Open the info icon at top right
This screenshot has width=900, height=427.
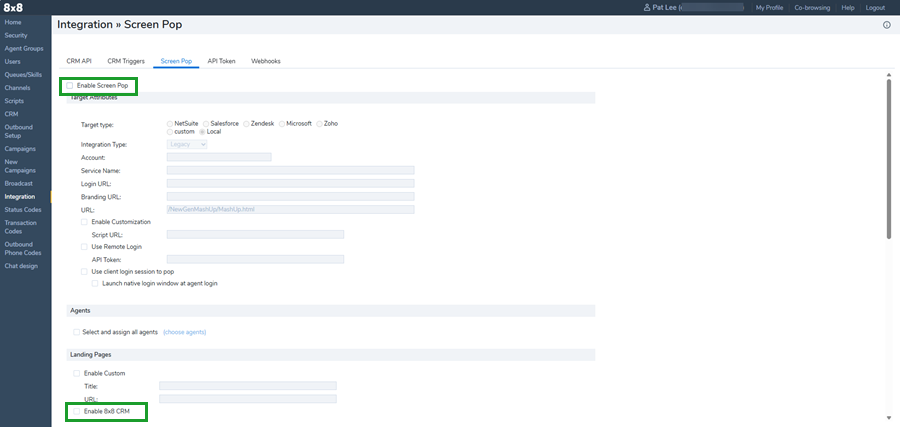coord(886,25)
